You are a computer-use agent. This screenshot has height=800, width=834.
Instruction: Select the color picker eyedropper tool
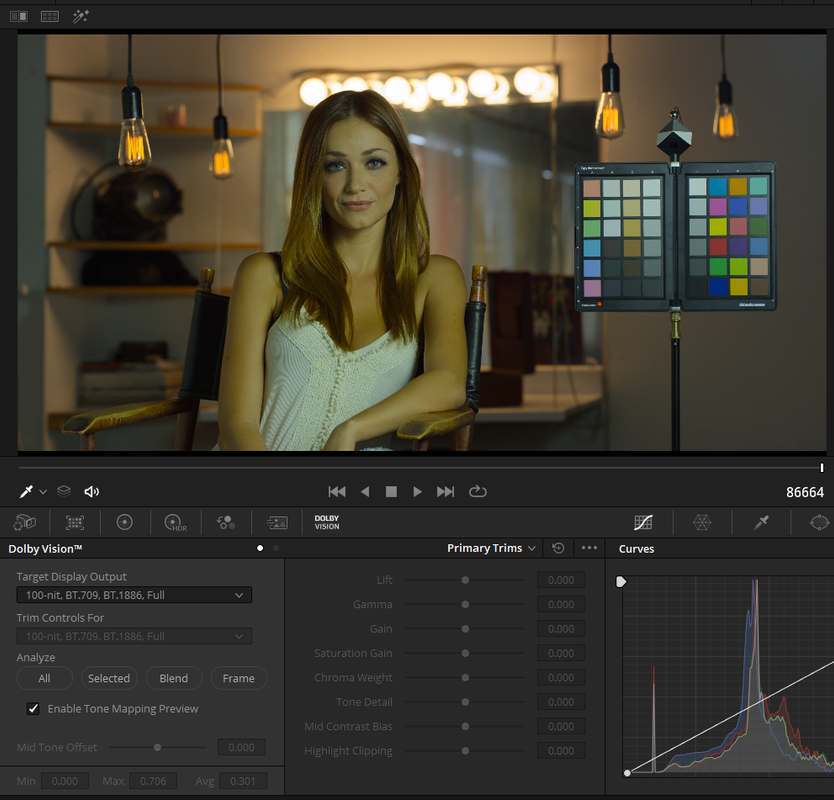[x=26, y=491]
